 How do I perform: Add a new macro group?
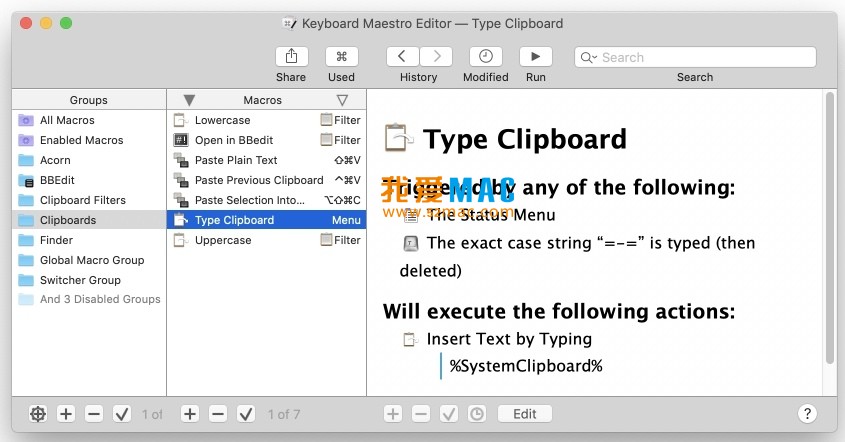pos(66,414)
